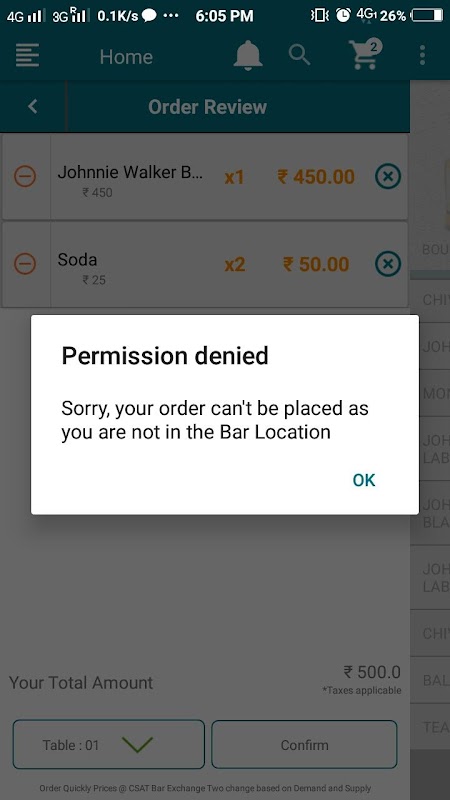Open the search magnifier icon
The width and height of the screenshot is (450, 800).
pos(299,55)
